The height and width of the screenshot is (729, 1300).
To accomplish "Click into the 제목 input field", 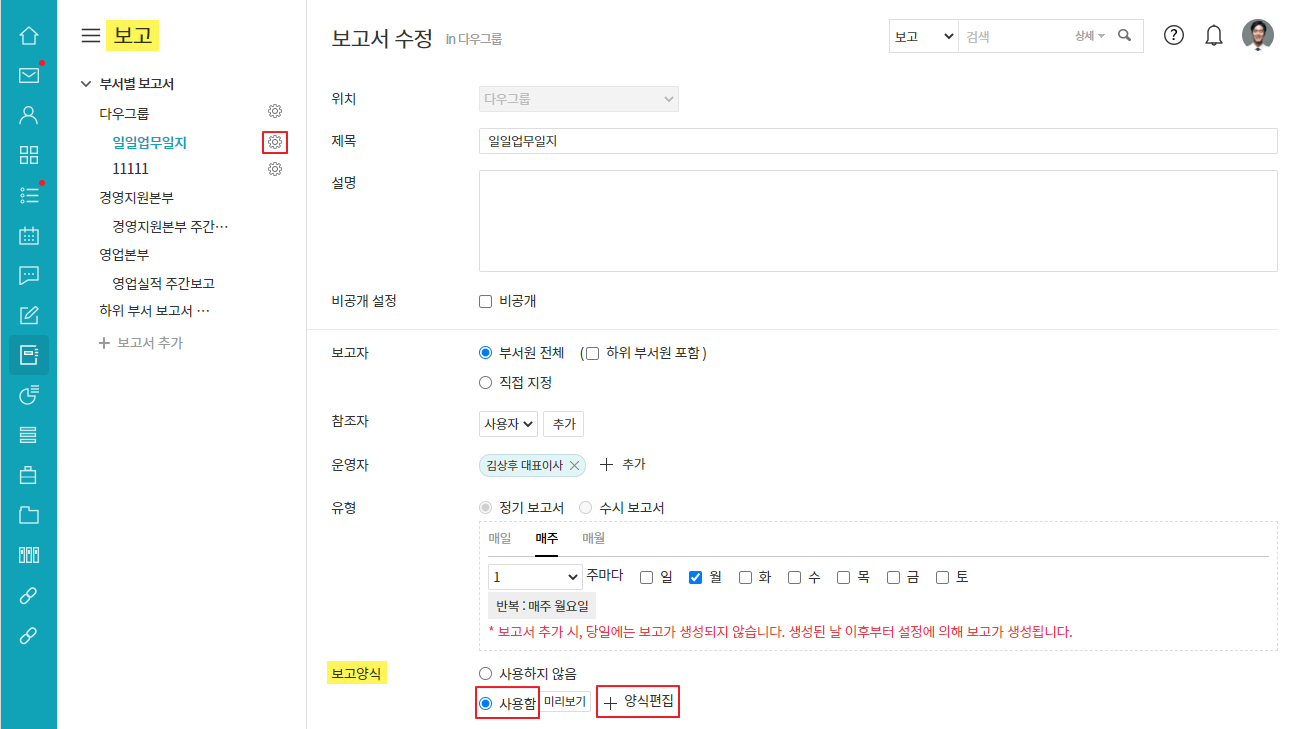I will [x=877, y=141].
